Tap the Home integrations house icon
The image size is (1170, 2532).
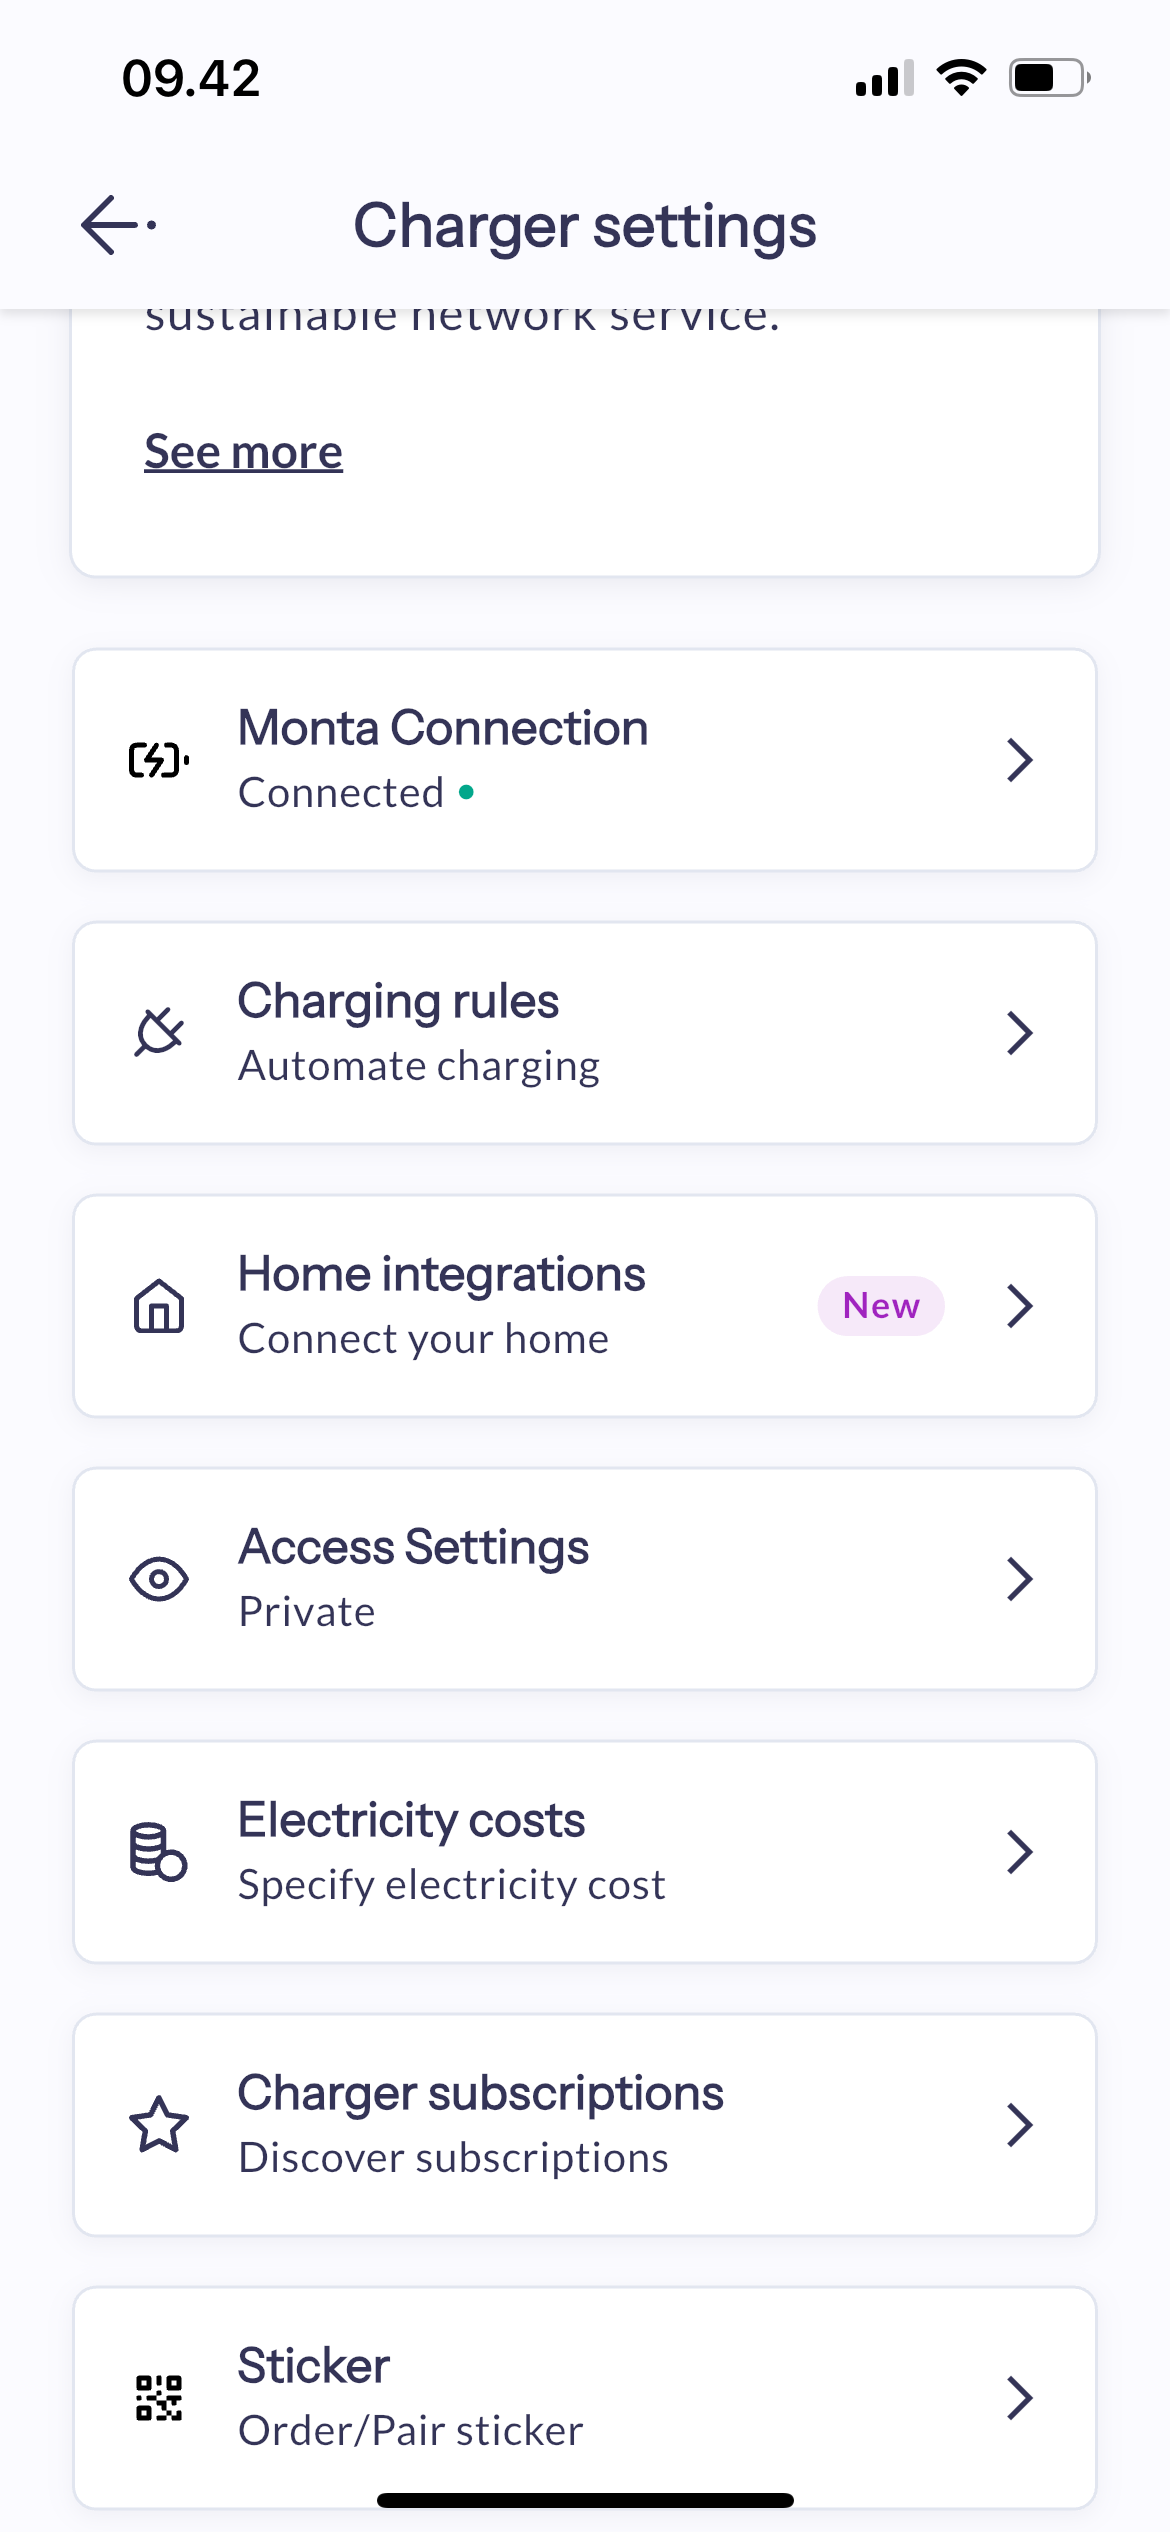(x=159, y=1306)
